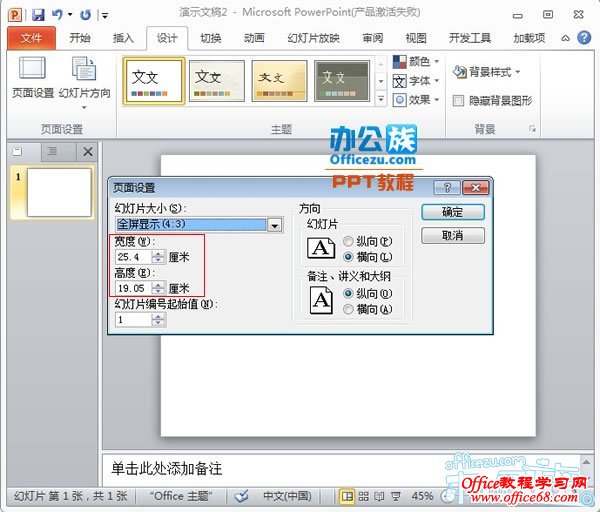Open the Customize Quick Access Toolbar dropdown
The width and height of the screenshot is (600, 512).
tap(105, 15)
